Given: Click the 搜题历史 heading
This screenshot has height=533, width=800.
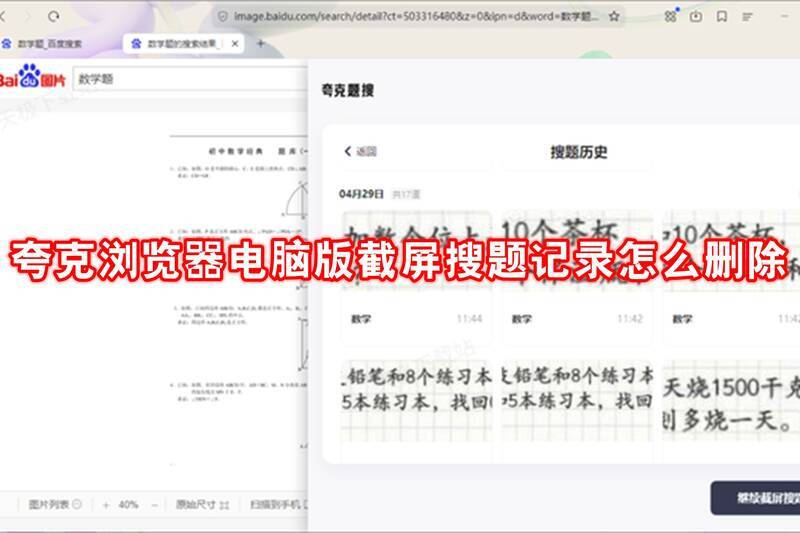Looking at the screenshot, I should [579, 152].
